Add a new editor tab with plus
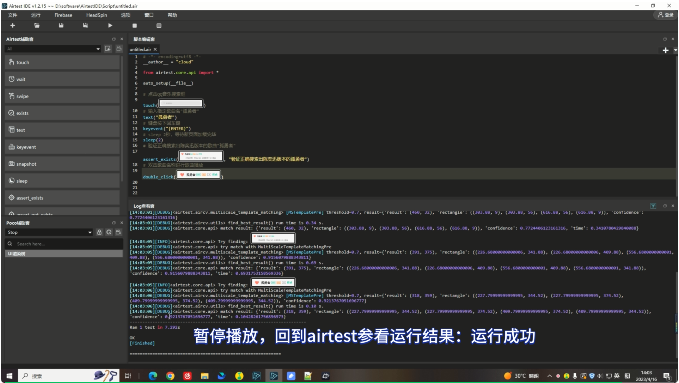The width and height of the screenshot is (679, 383). [x=666, y=50]
